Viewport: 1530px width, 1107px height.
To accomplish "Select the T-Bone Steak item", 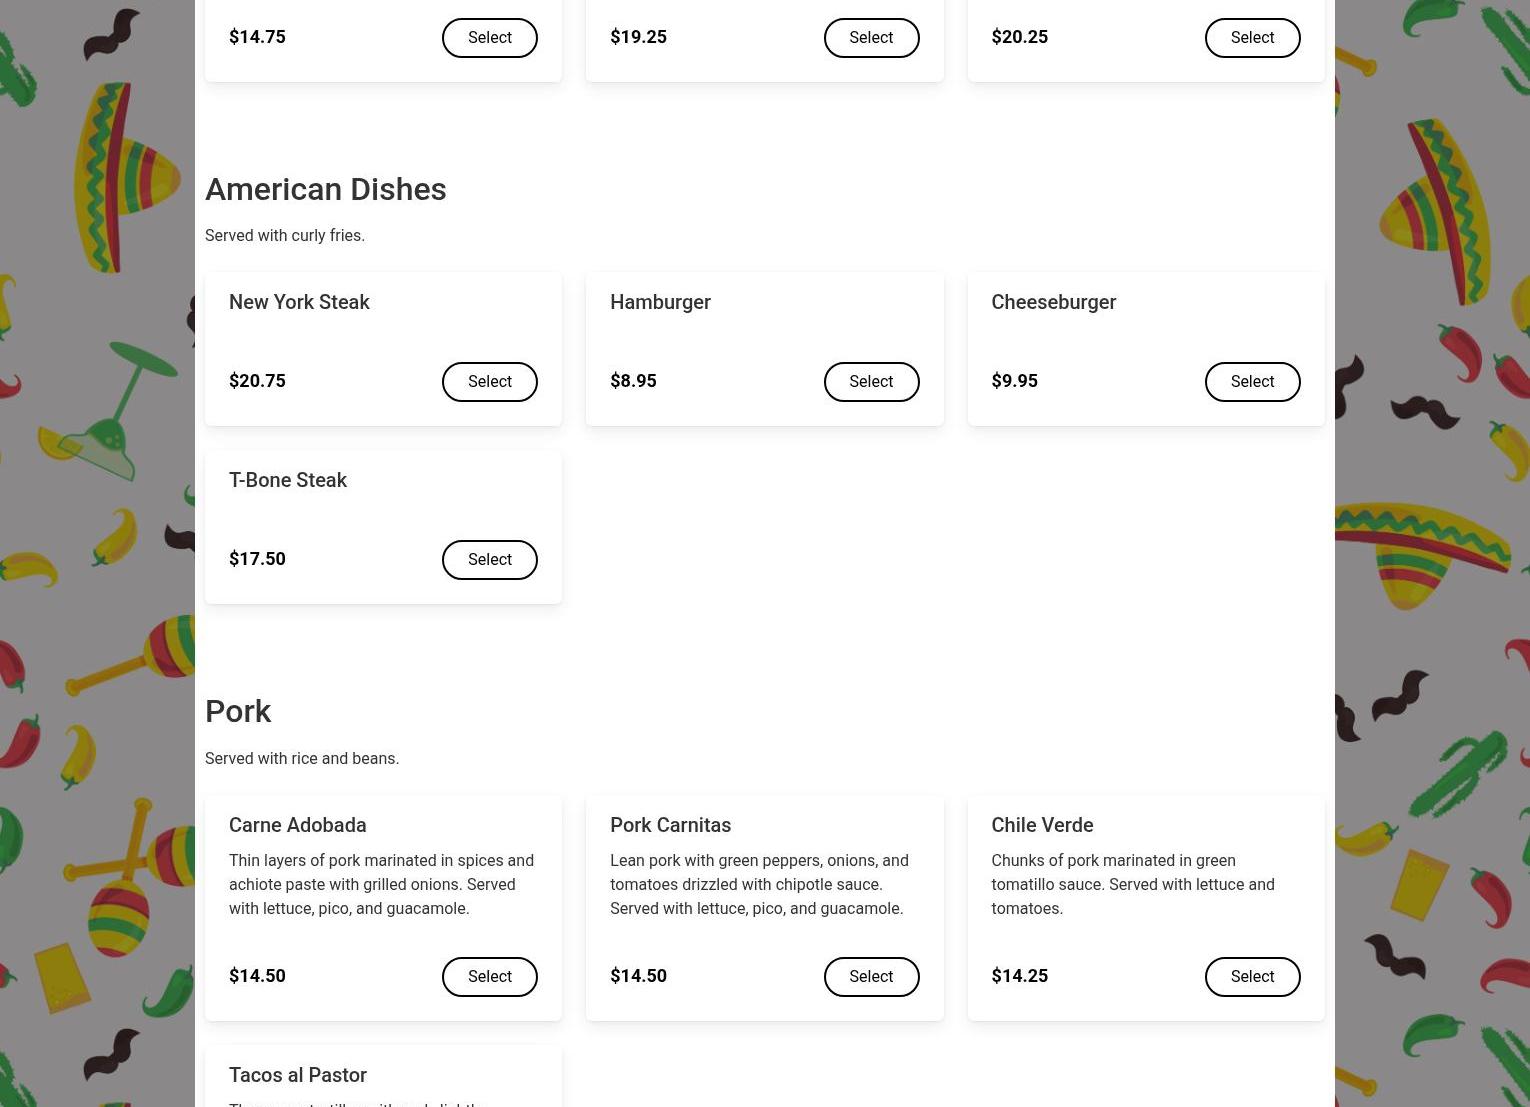I will (489, 560).
